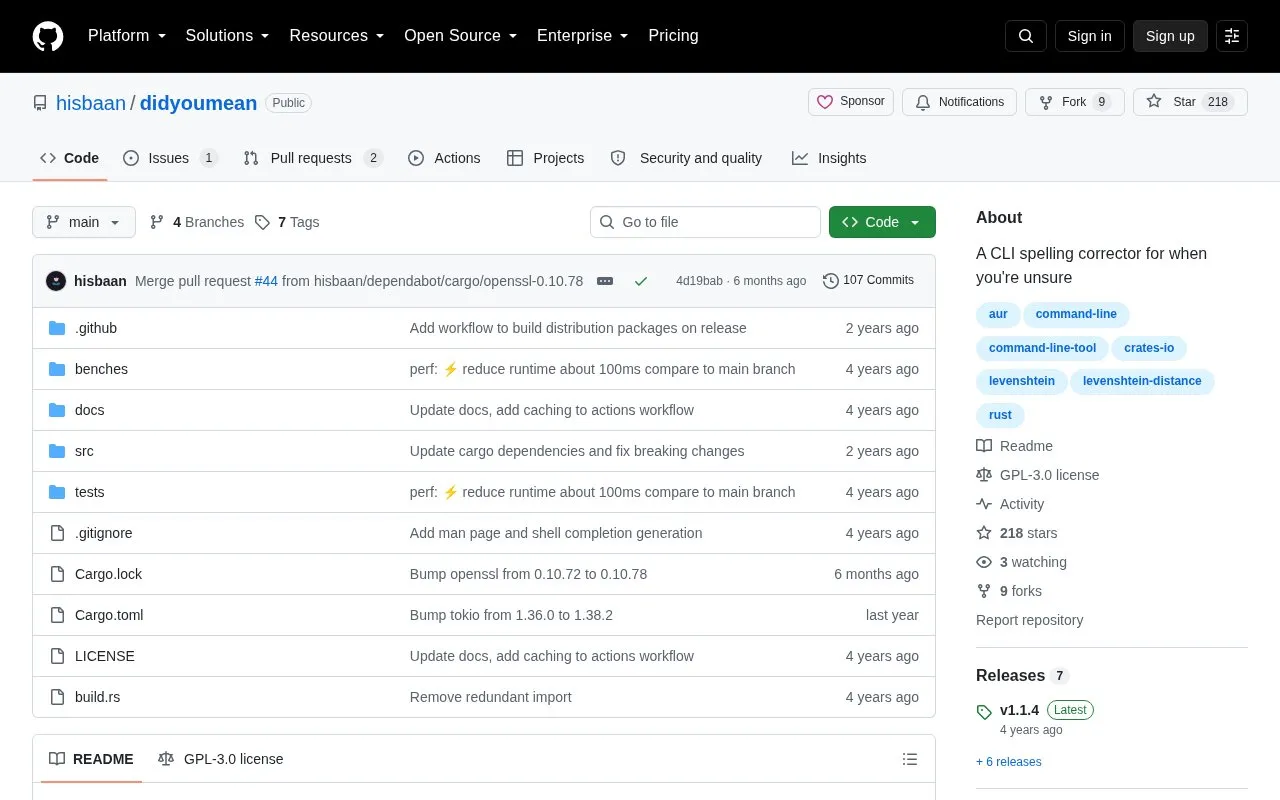Expand the green Code clone dropdown
1280x800 pixels.
tap(882, 222)
